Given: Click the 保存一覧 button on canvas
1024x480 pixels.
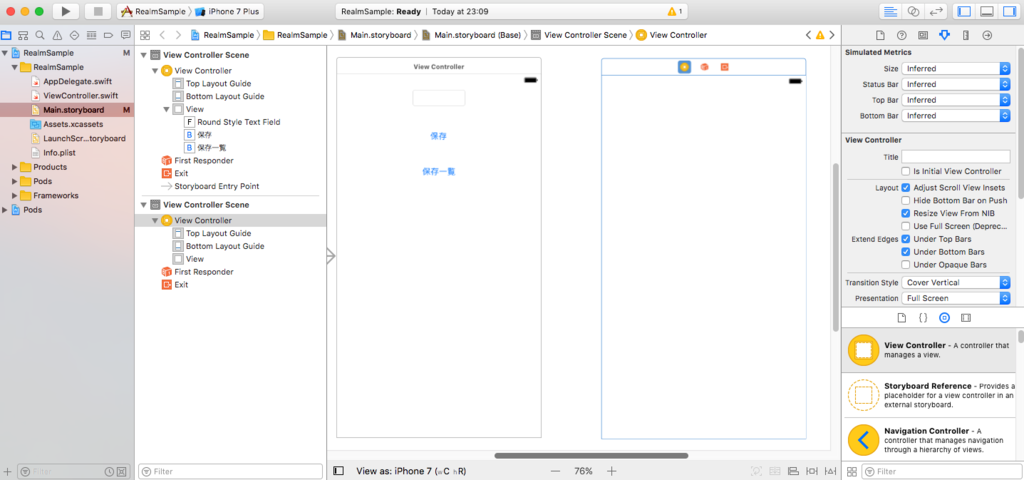Looking at the screenshot, I should [438, 172].
